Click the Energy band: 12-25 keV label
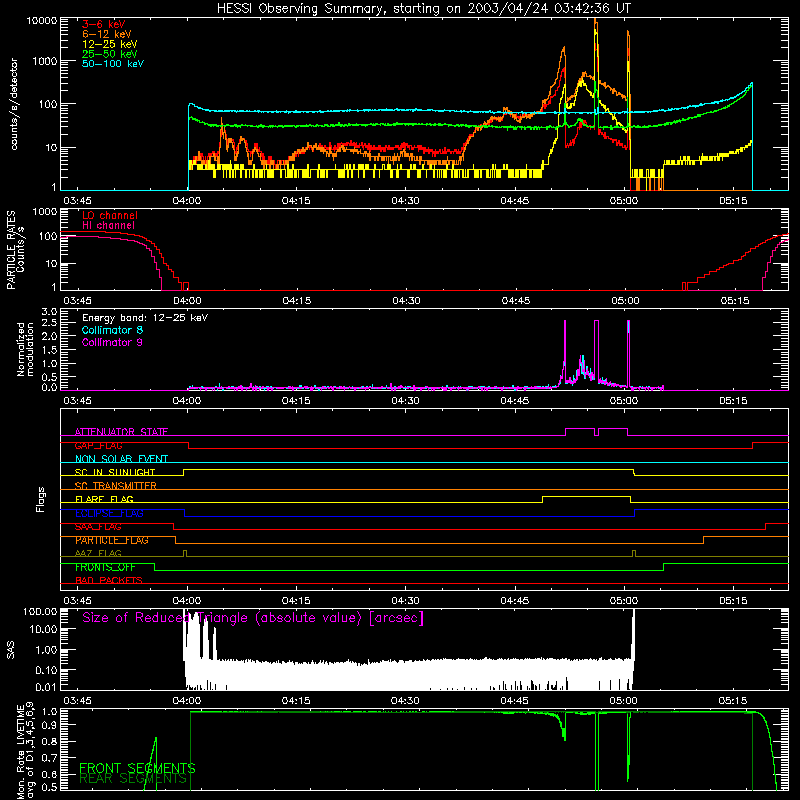This screenshot has height=800, width=800. tap(145, 318)
